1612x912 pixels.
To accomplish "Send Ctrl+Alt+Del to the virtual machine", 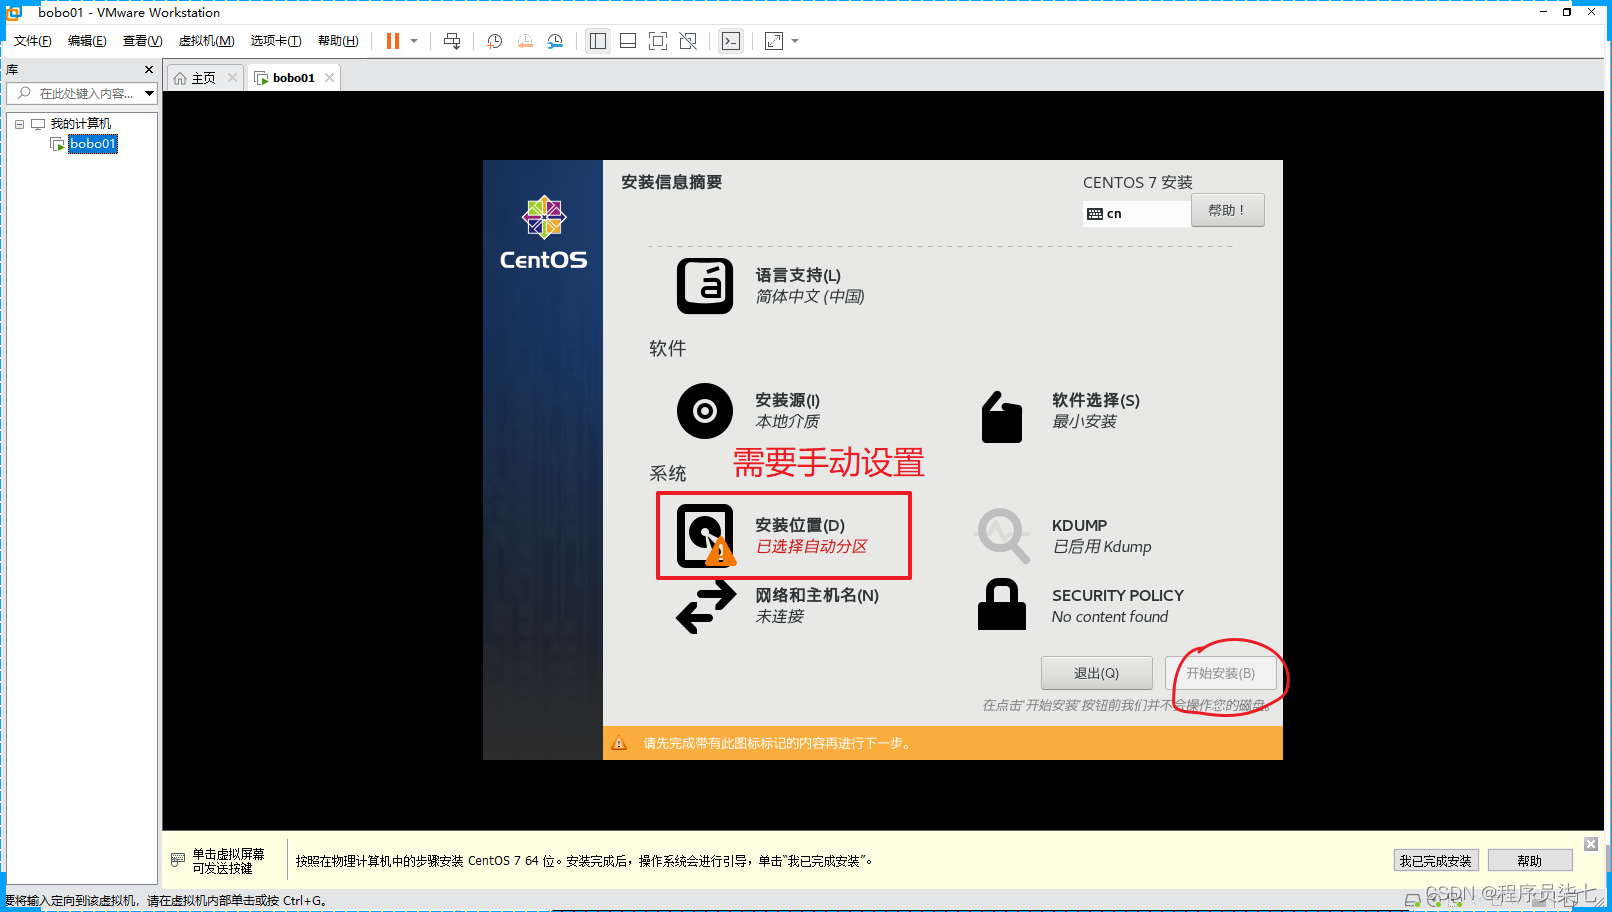I will (452, 41).
